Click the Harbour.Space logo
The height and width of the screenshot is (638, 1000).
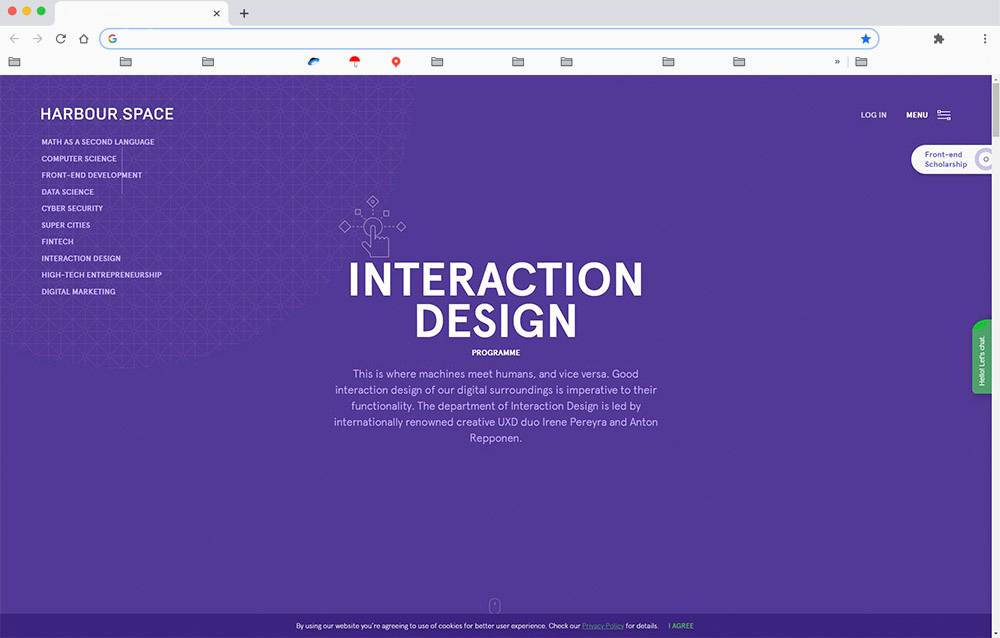(107, 114)
